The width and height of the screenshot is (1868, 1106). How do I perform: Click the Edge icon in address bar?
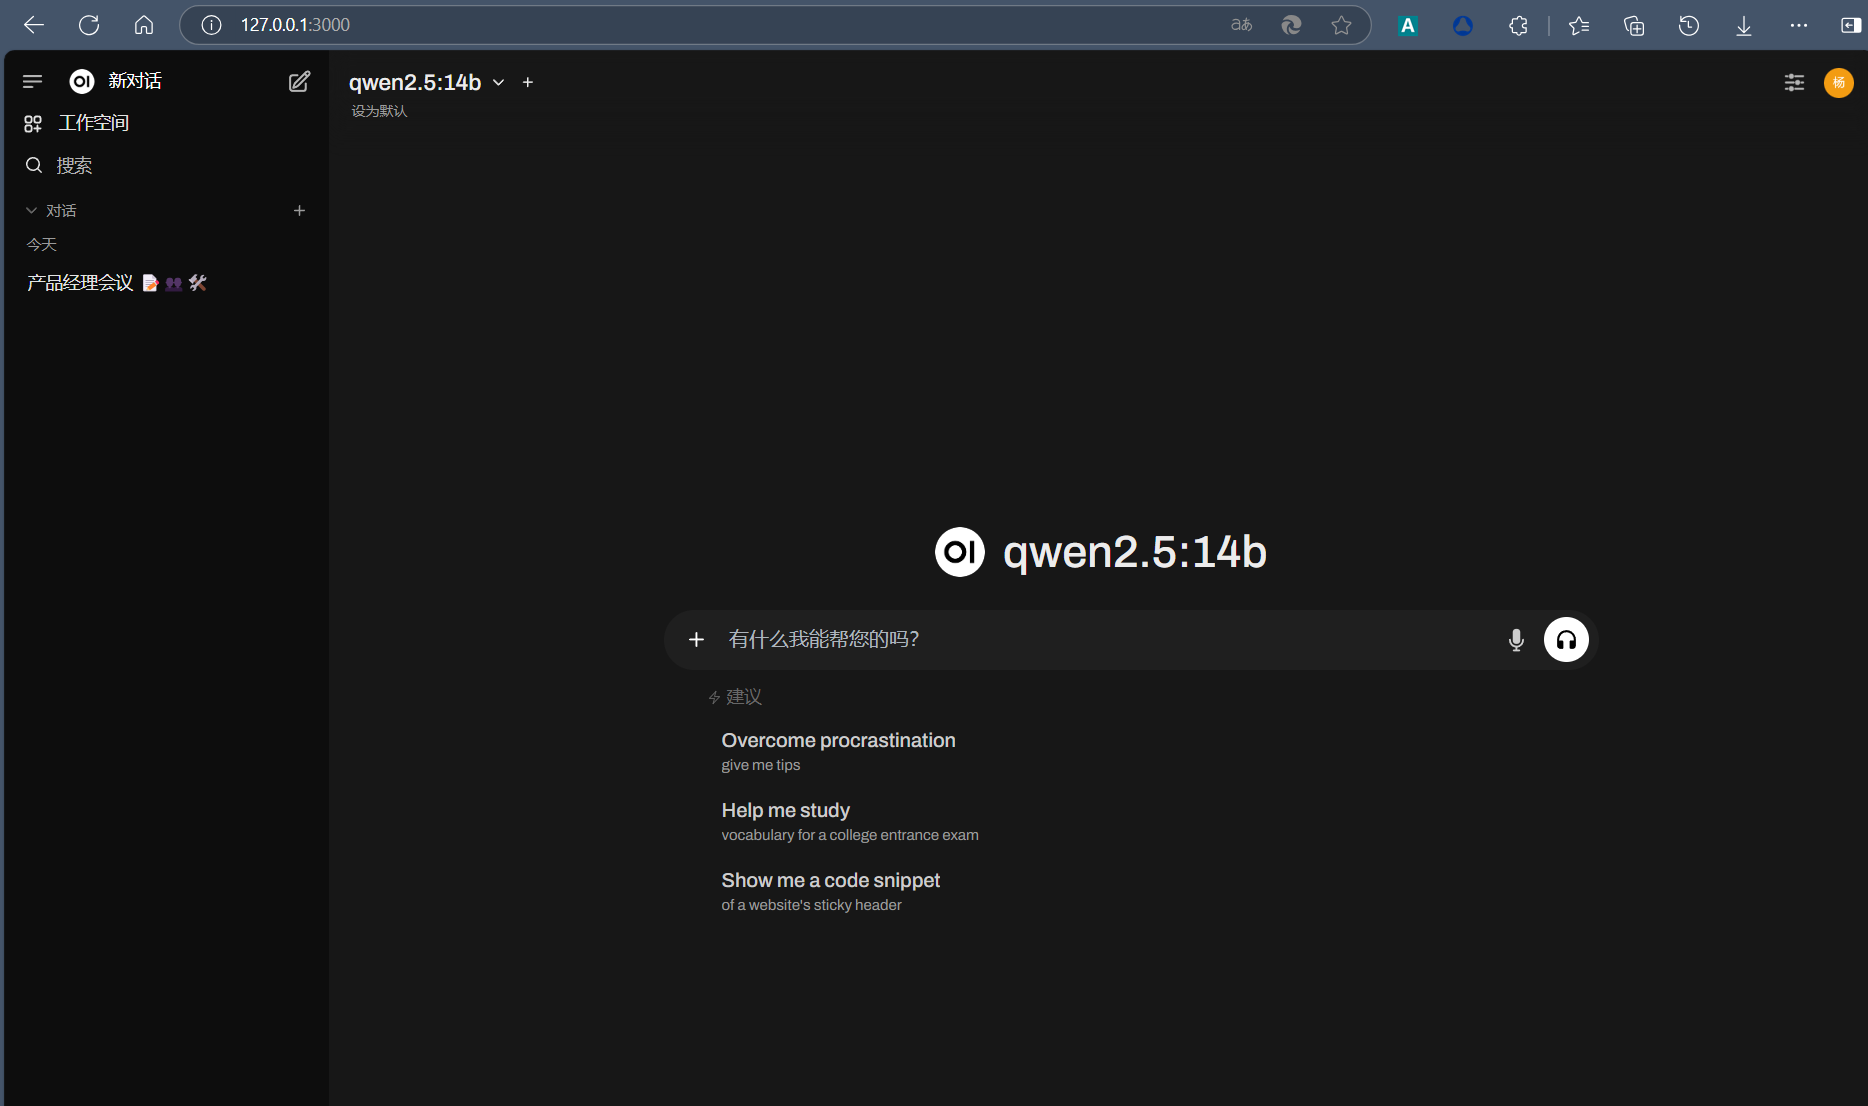1291,25
